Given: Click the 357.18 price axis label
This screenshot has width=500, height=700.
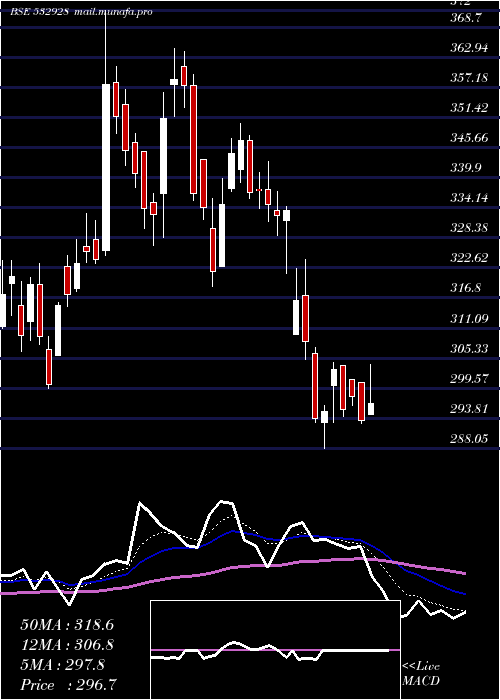Looking at the screenshot, I should click(x=470, y=78).
